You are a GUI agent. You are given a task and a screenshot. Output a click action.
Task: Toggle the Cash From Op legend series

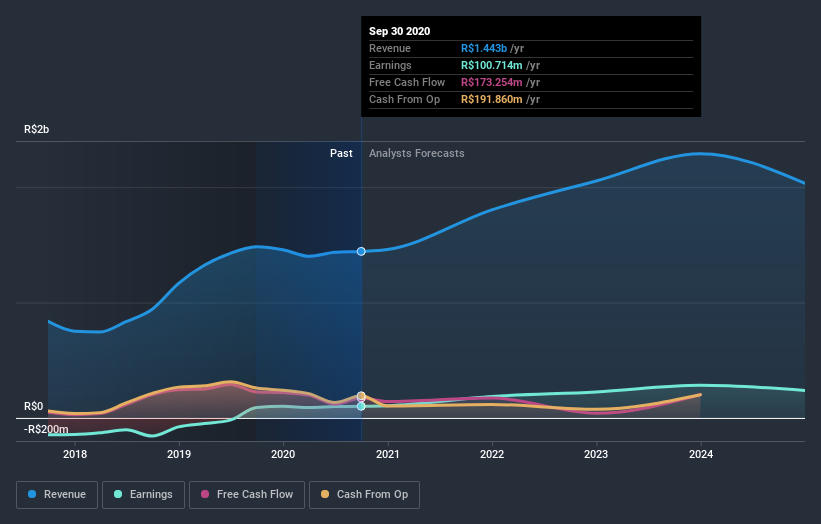point(364,495)
